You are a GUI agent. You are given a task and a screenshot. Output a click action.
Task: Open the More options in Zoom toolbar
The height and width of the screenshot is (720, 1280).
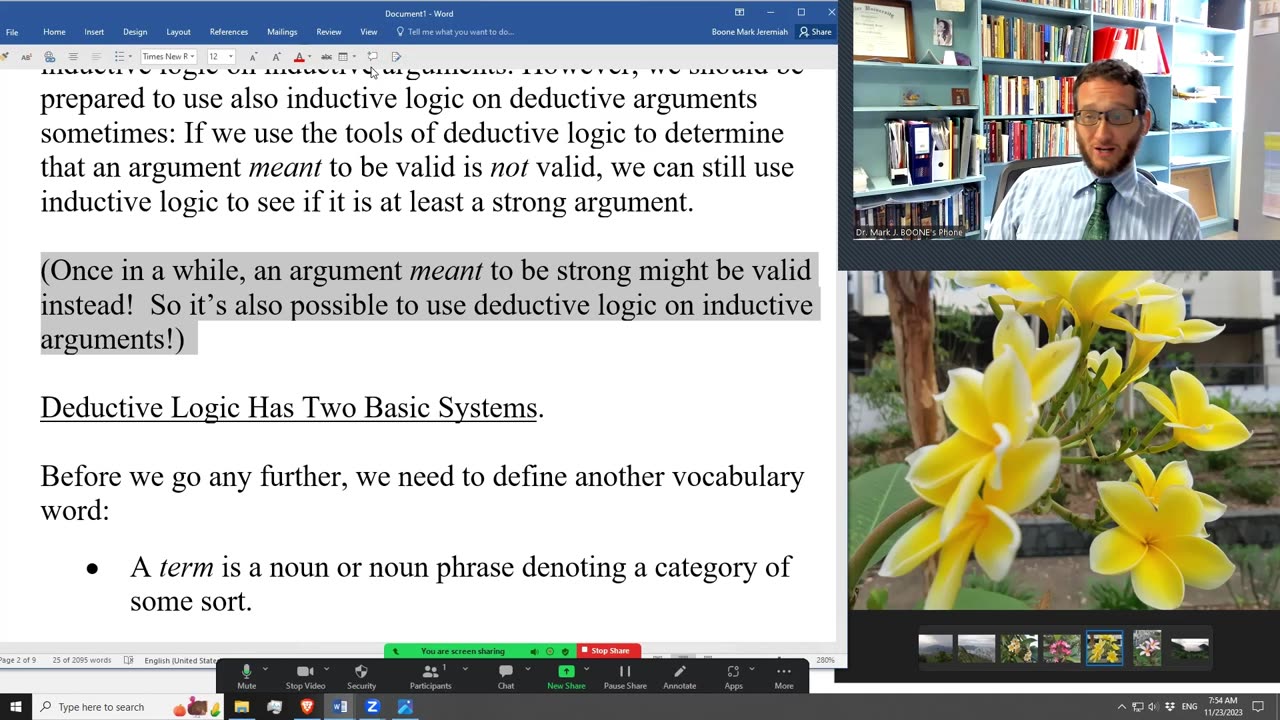pos(784,677)
